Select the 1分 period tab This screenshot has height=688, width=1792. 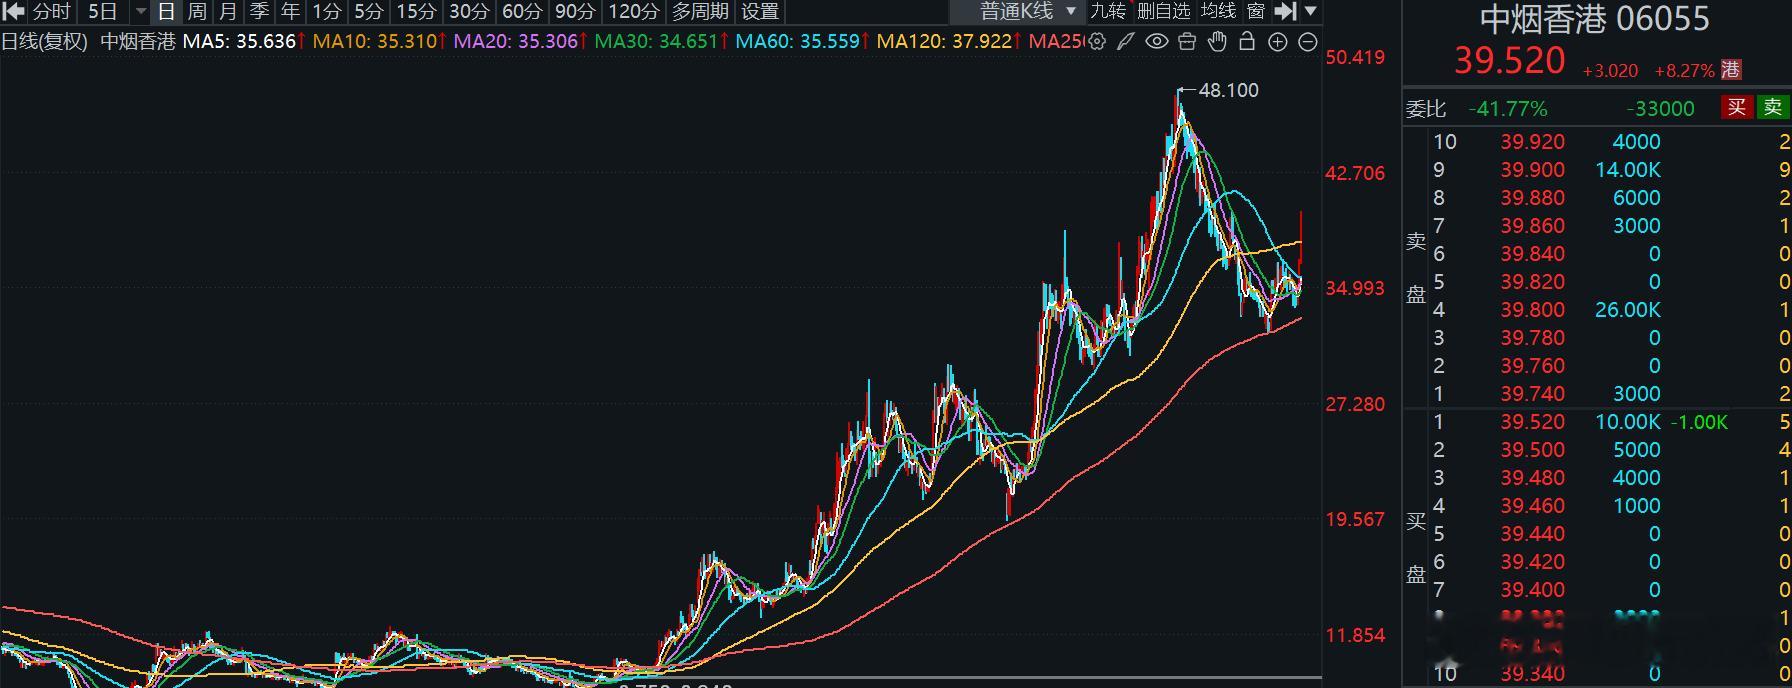click(327, 12)
